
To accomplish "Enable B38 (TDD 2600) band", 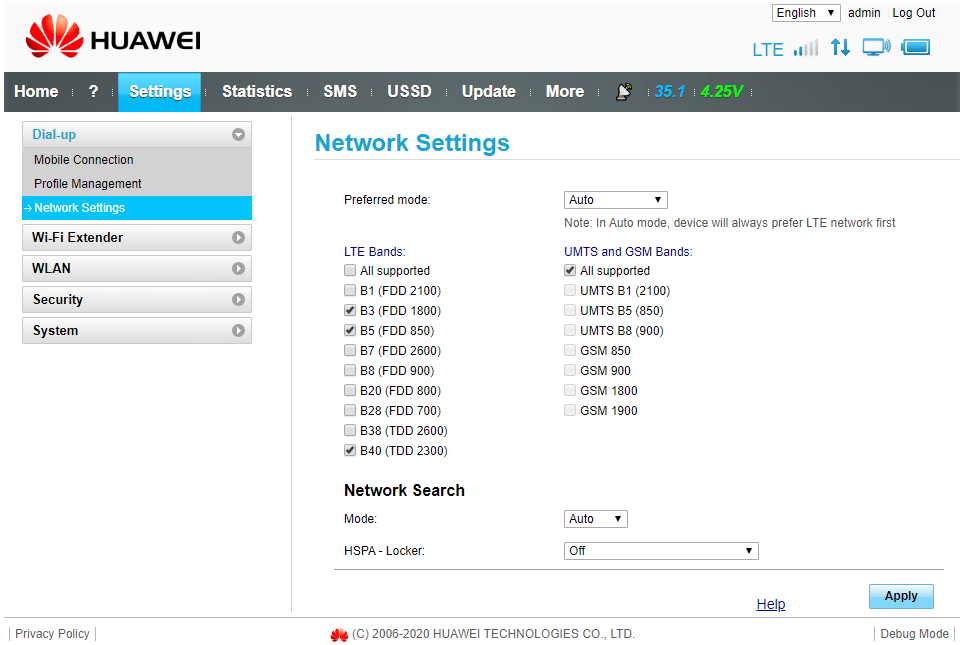I will tap(350, 431).
